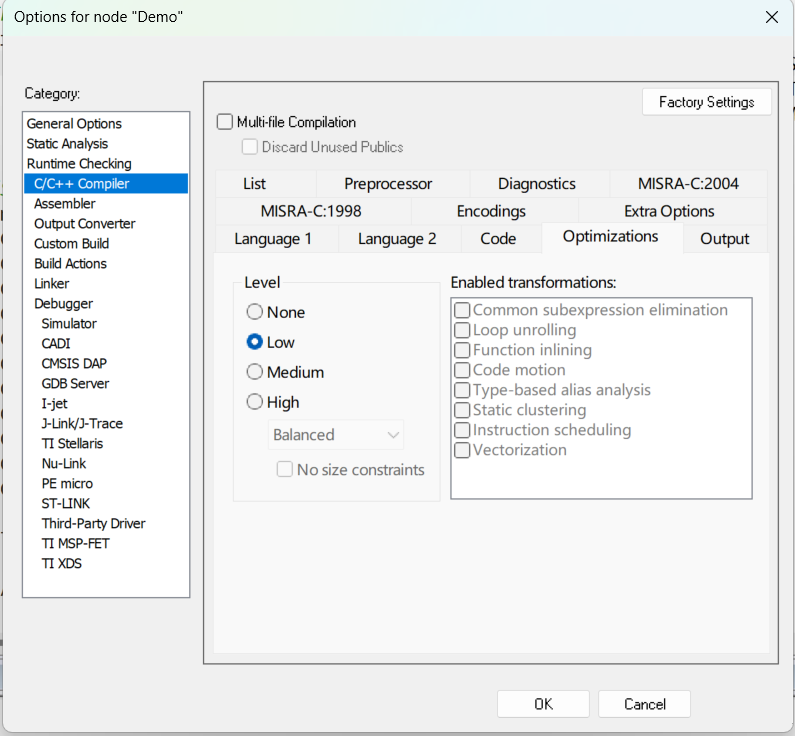Viewport: 795px width, 736px height.
Task: Select Debugger category
Action: click(x=106, y=304)
